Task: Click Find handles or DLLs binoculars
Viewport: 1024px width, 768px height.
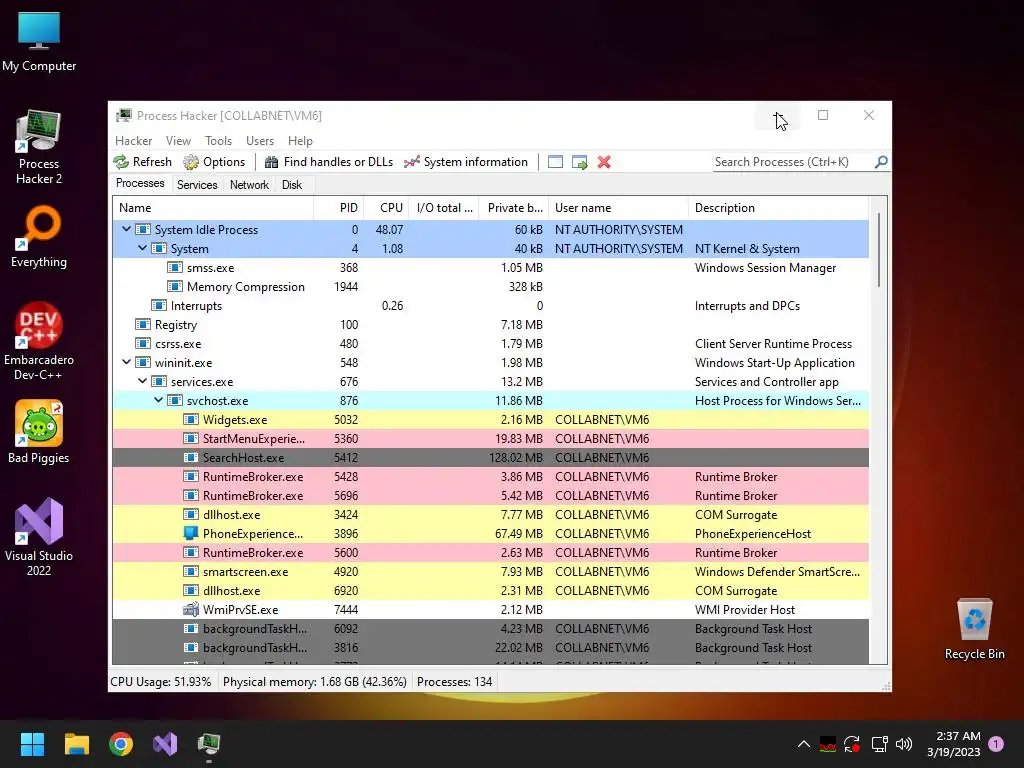Action: pos(272,162)
